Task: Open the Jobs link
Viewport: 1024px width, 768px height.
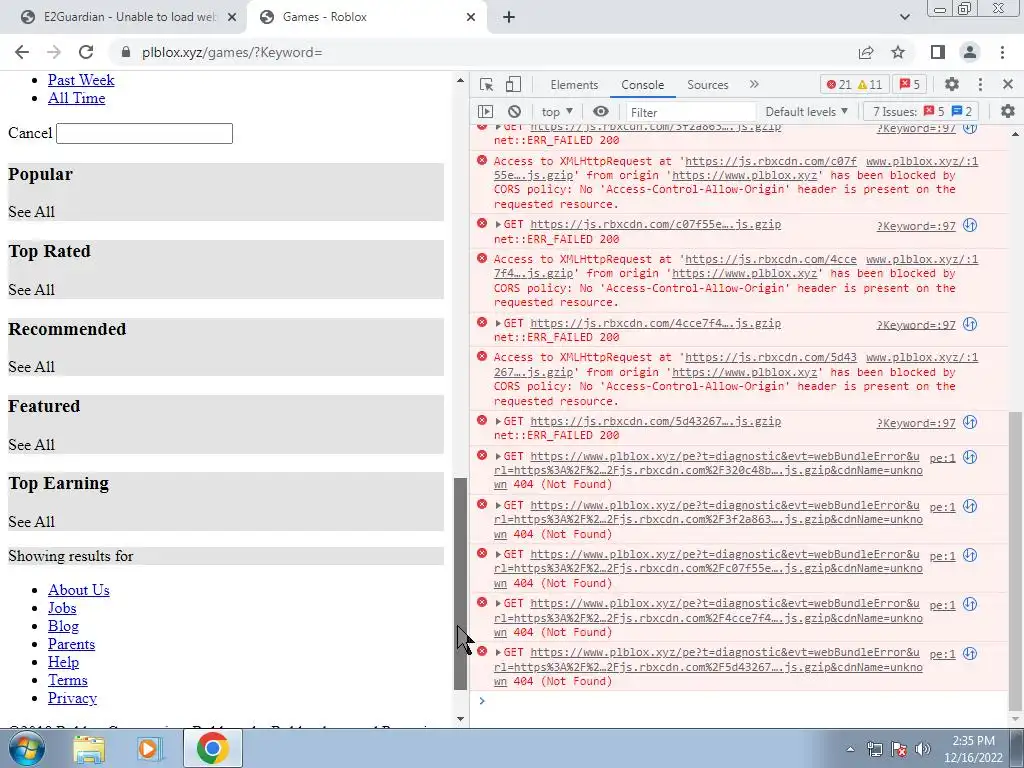Action: 62,608
